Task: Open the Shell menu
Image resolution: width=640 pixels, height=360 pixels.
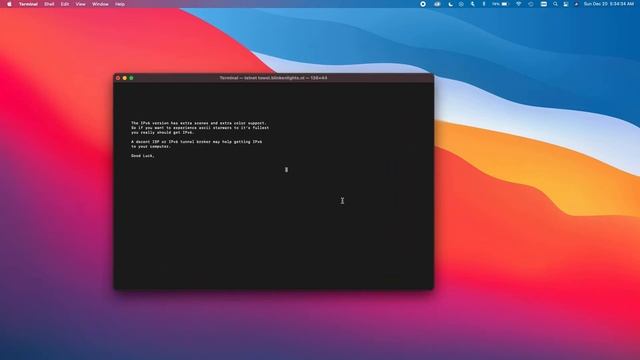Action: (x=49, y=4)
